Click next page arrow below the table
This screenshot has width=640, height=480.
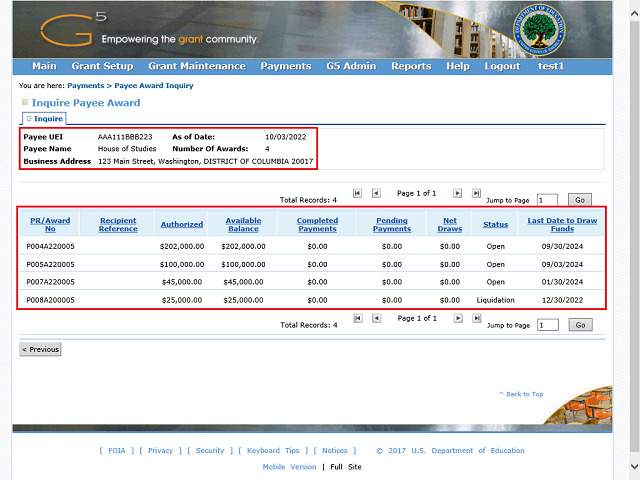(x=457, y=318)
